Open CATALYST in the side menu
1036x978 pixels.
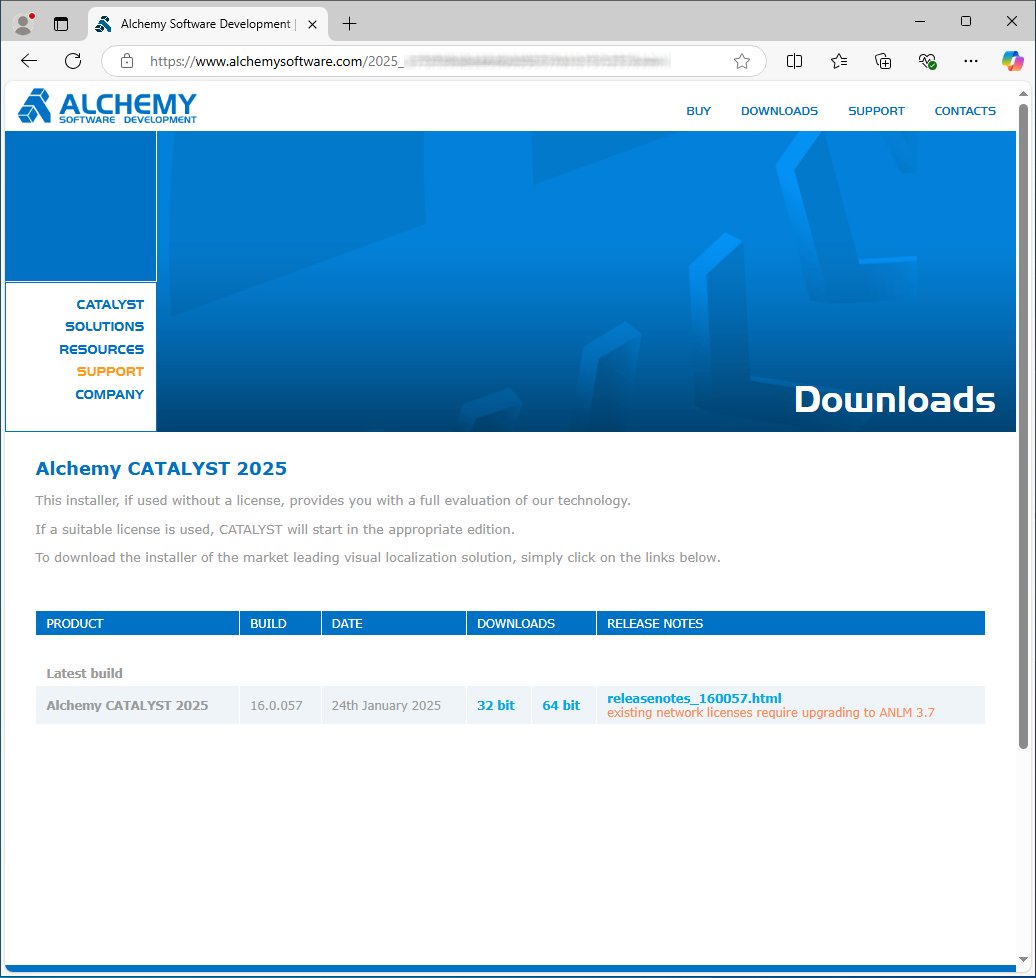click(110, 305)
